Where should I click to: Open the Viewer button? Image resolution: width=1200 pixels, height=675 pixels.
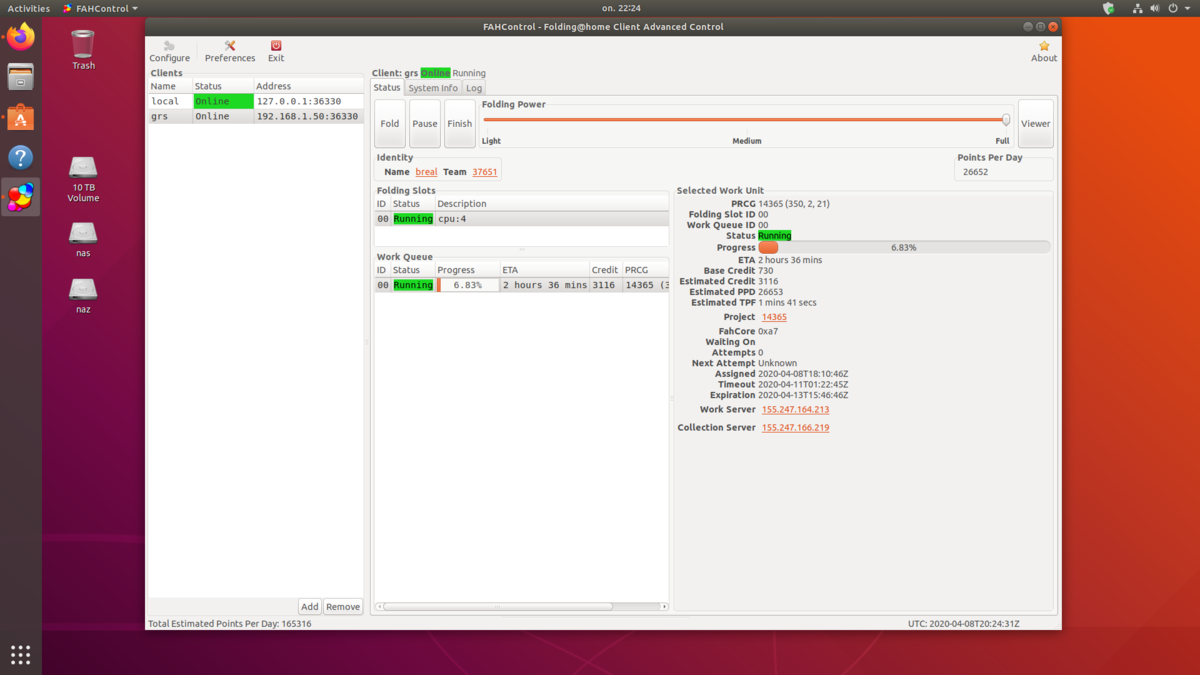(1036, 124)
